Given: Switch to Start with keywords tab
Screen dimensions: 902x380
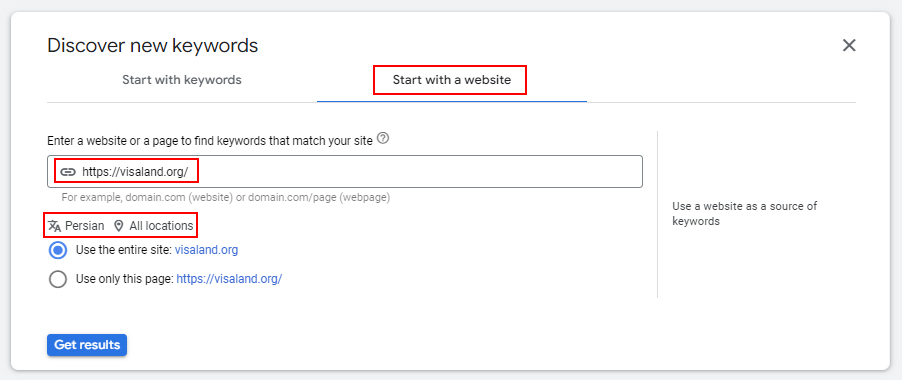Looking at the screenshot, I should 182,80.
